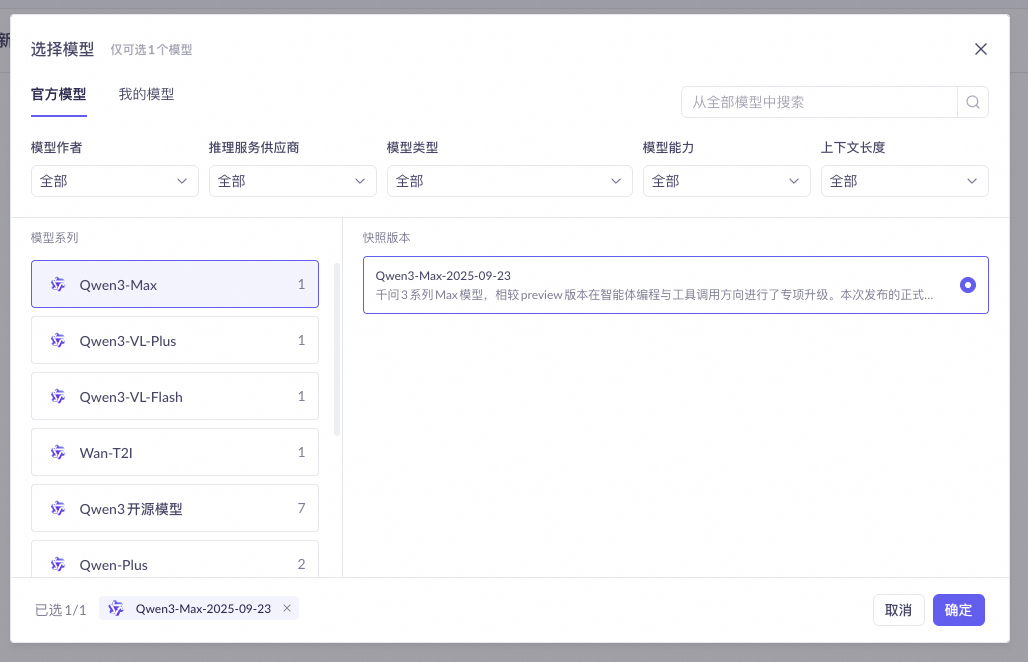Screen dimensions: 1028x662
Task: Click the Qwen logo beside Qwen3-VL-Plus
Action: [58, 340]
